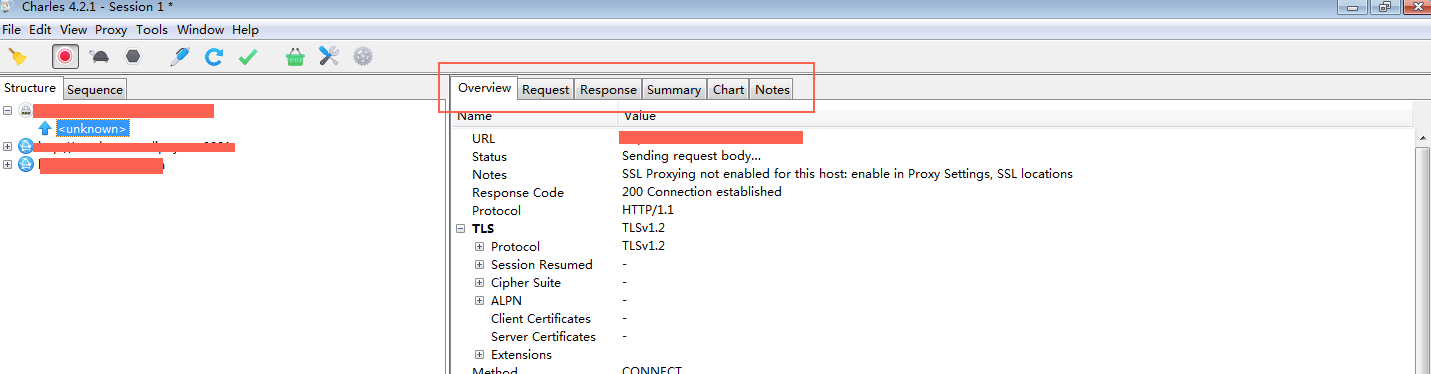Click the '200 Connection established' value
Image resolution: width=1431 pixels, height=374 pixels.
coord(702,193)
